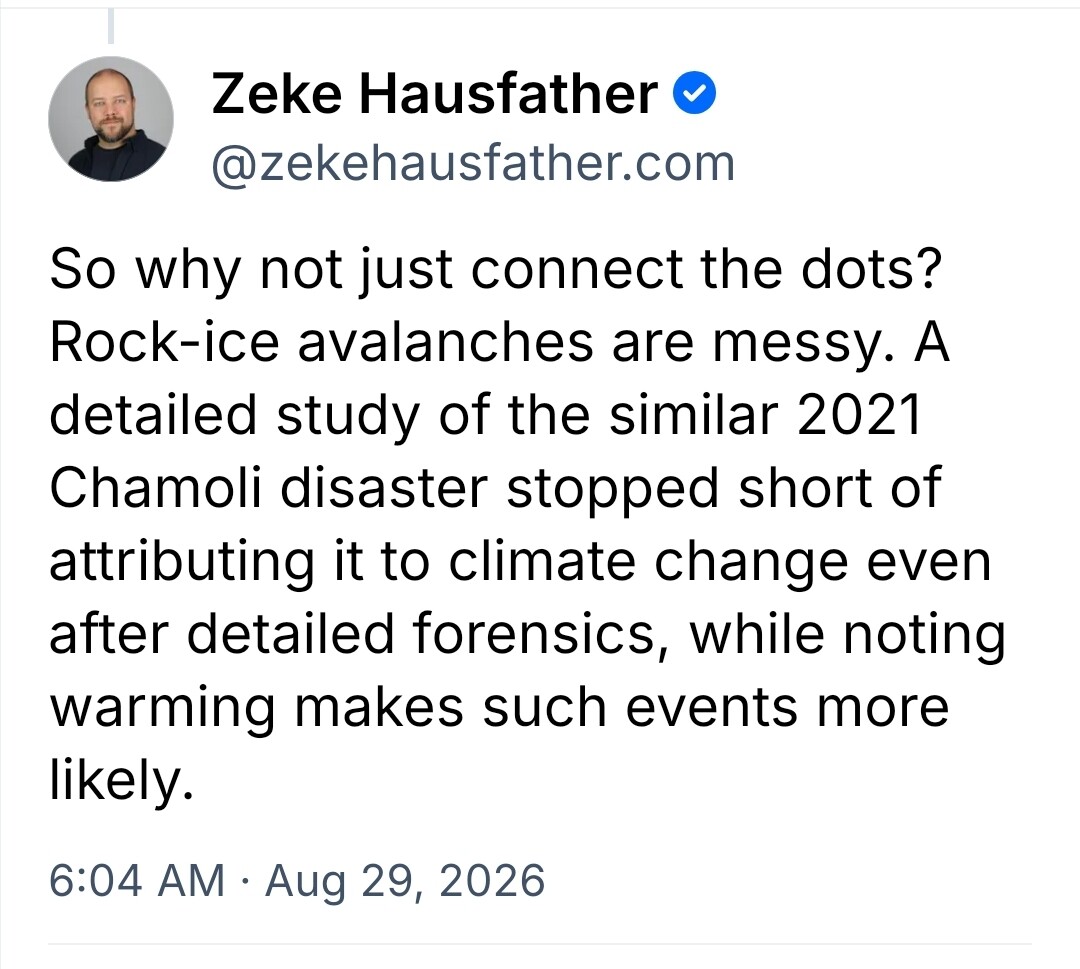Click the dot separator between time and date
Image resolution: width=1080 pixels, height=969 pixels.
(x=245, y=881)
